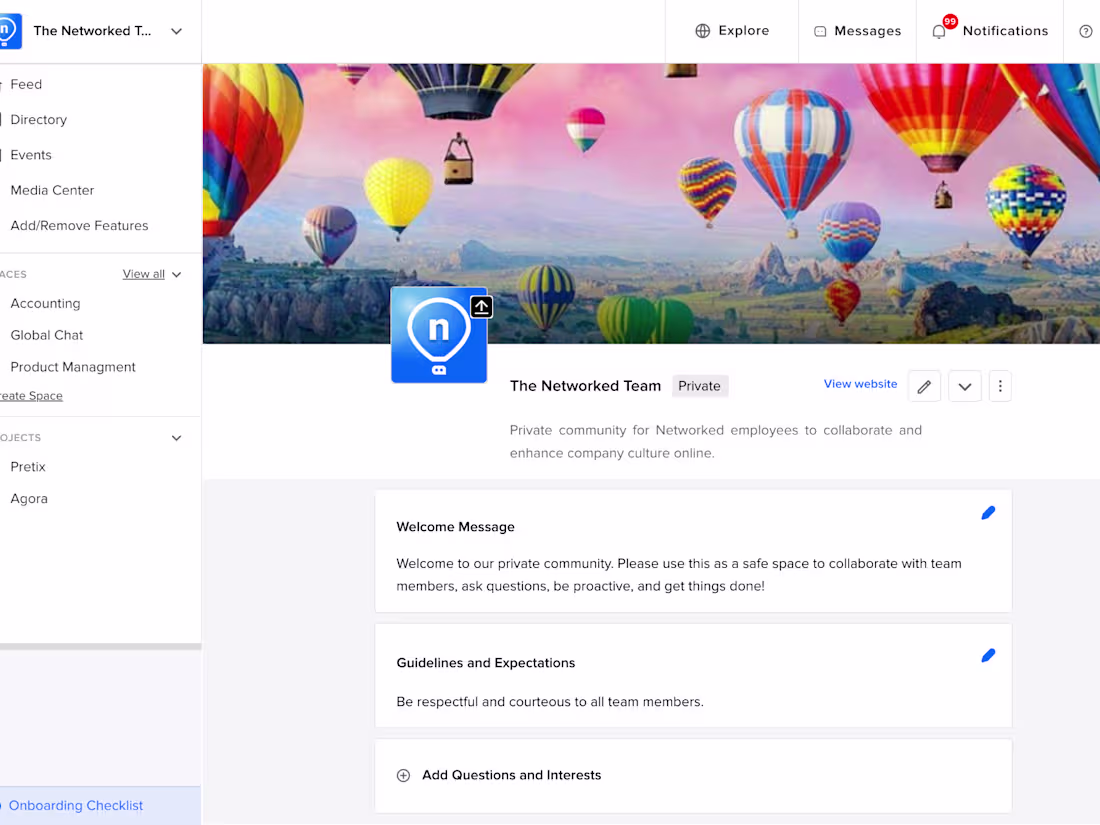Collapse the Projects section chevron

[x=176, y=438]
